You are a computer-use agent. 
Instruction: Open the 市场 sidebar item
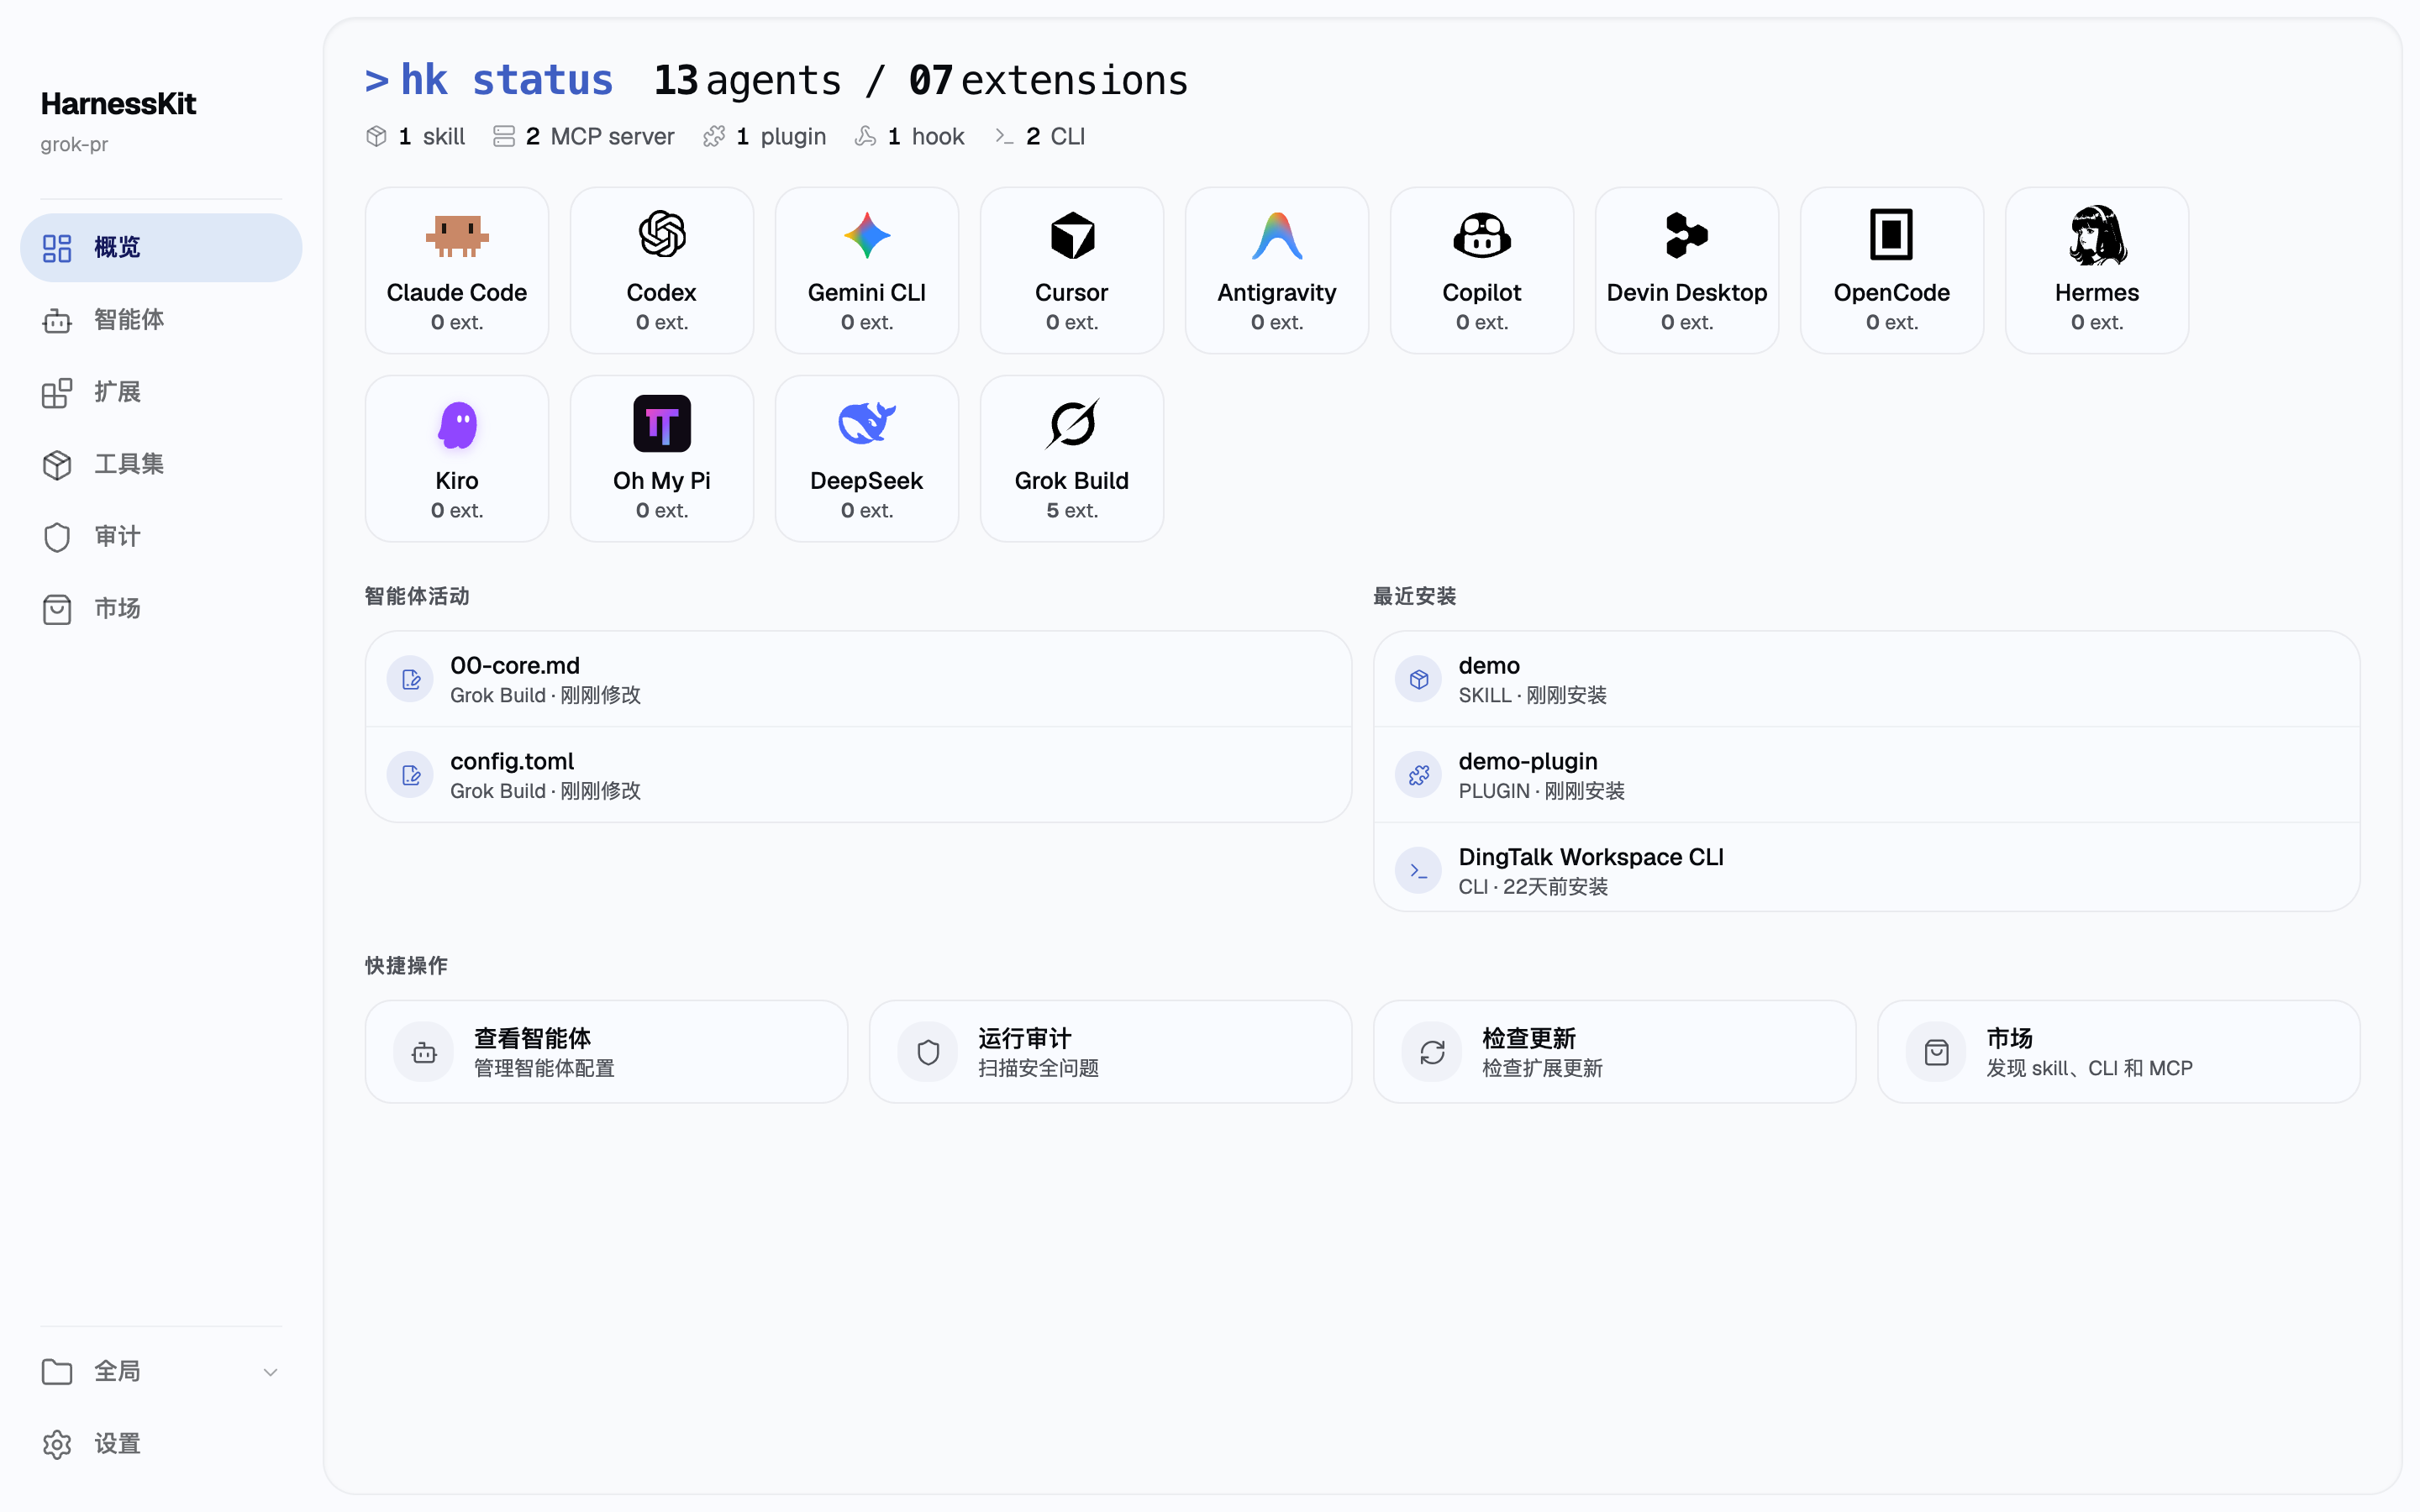point(161,608)
